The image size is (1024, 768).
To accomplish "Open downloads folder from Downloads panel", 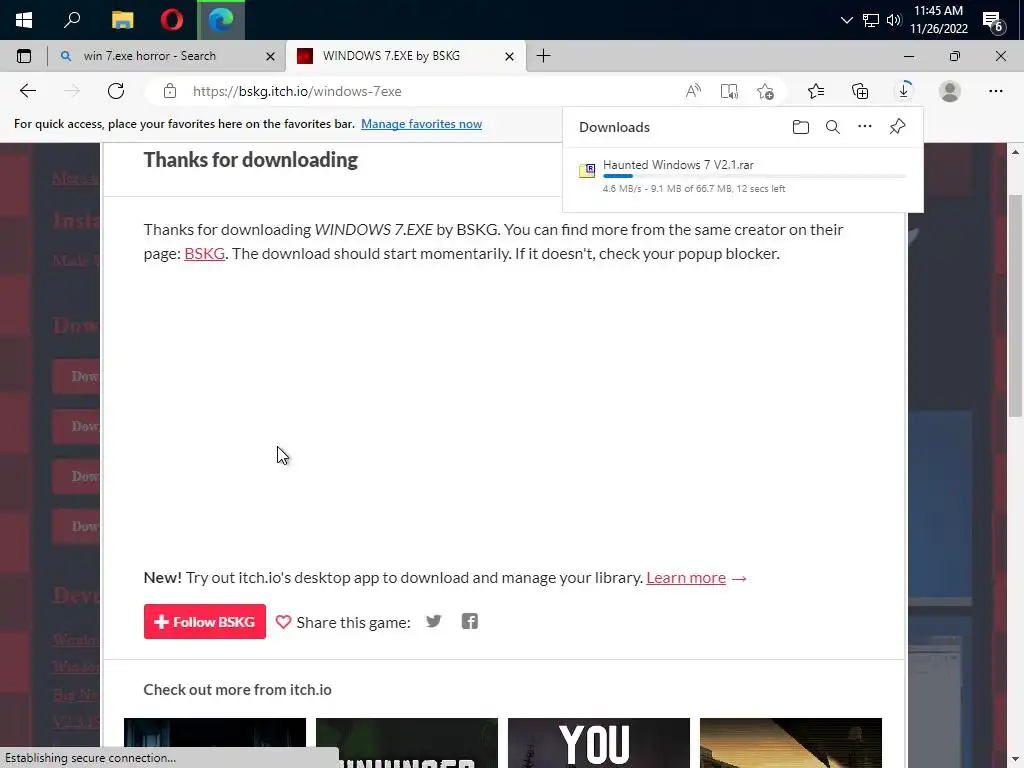I will point(801,127).
